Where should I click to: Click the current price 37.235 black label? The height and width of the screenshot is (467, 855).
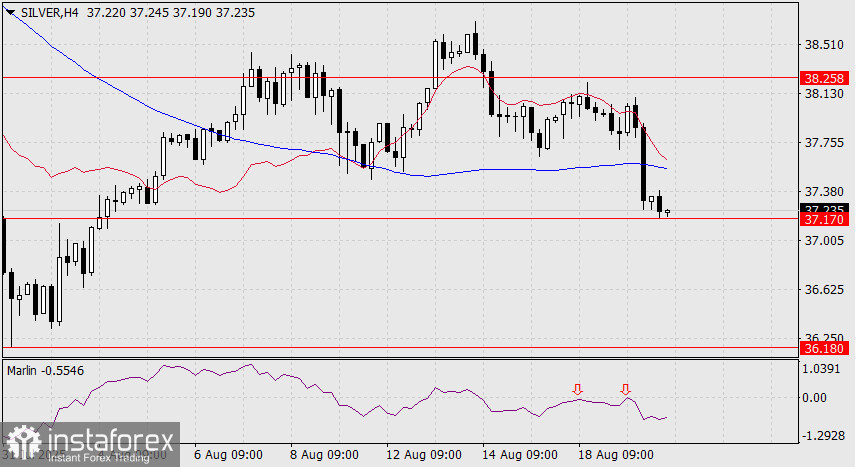[824, 209]
